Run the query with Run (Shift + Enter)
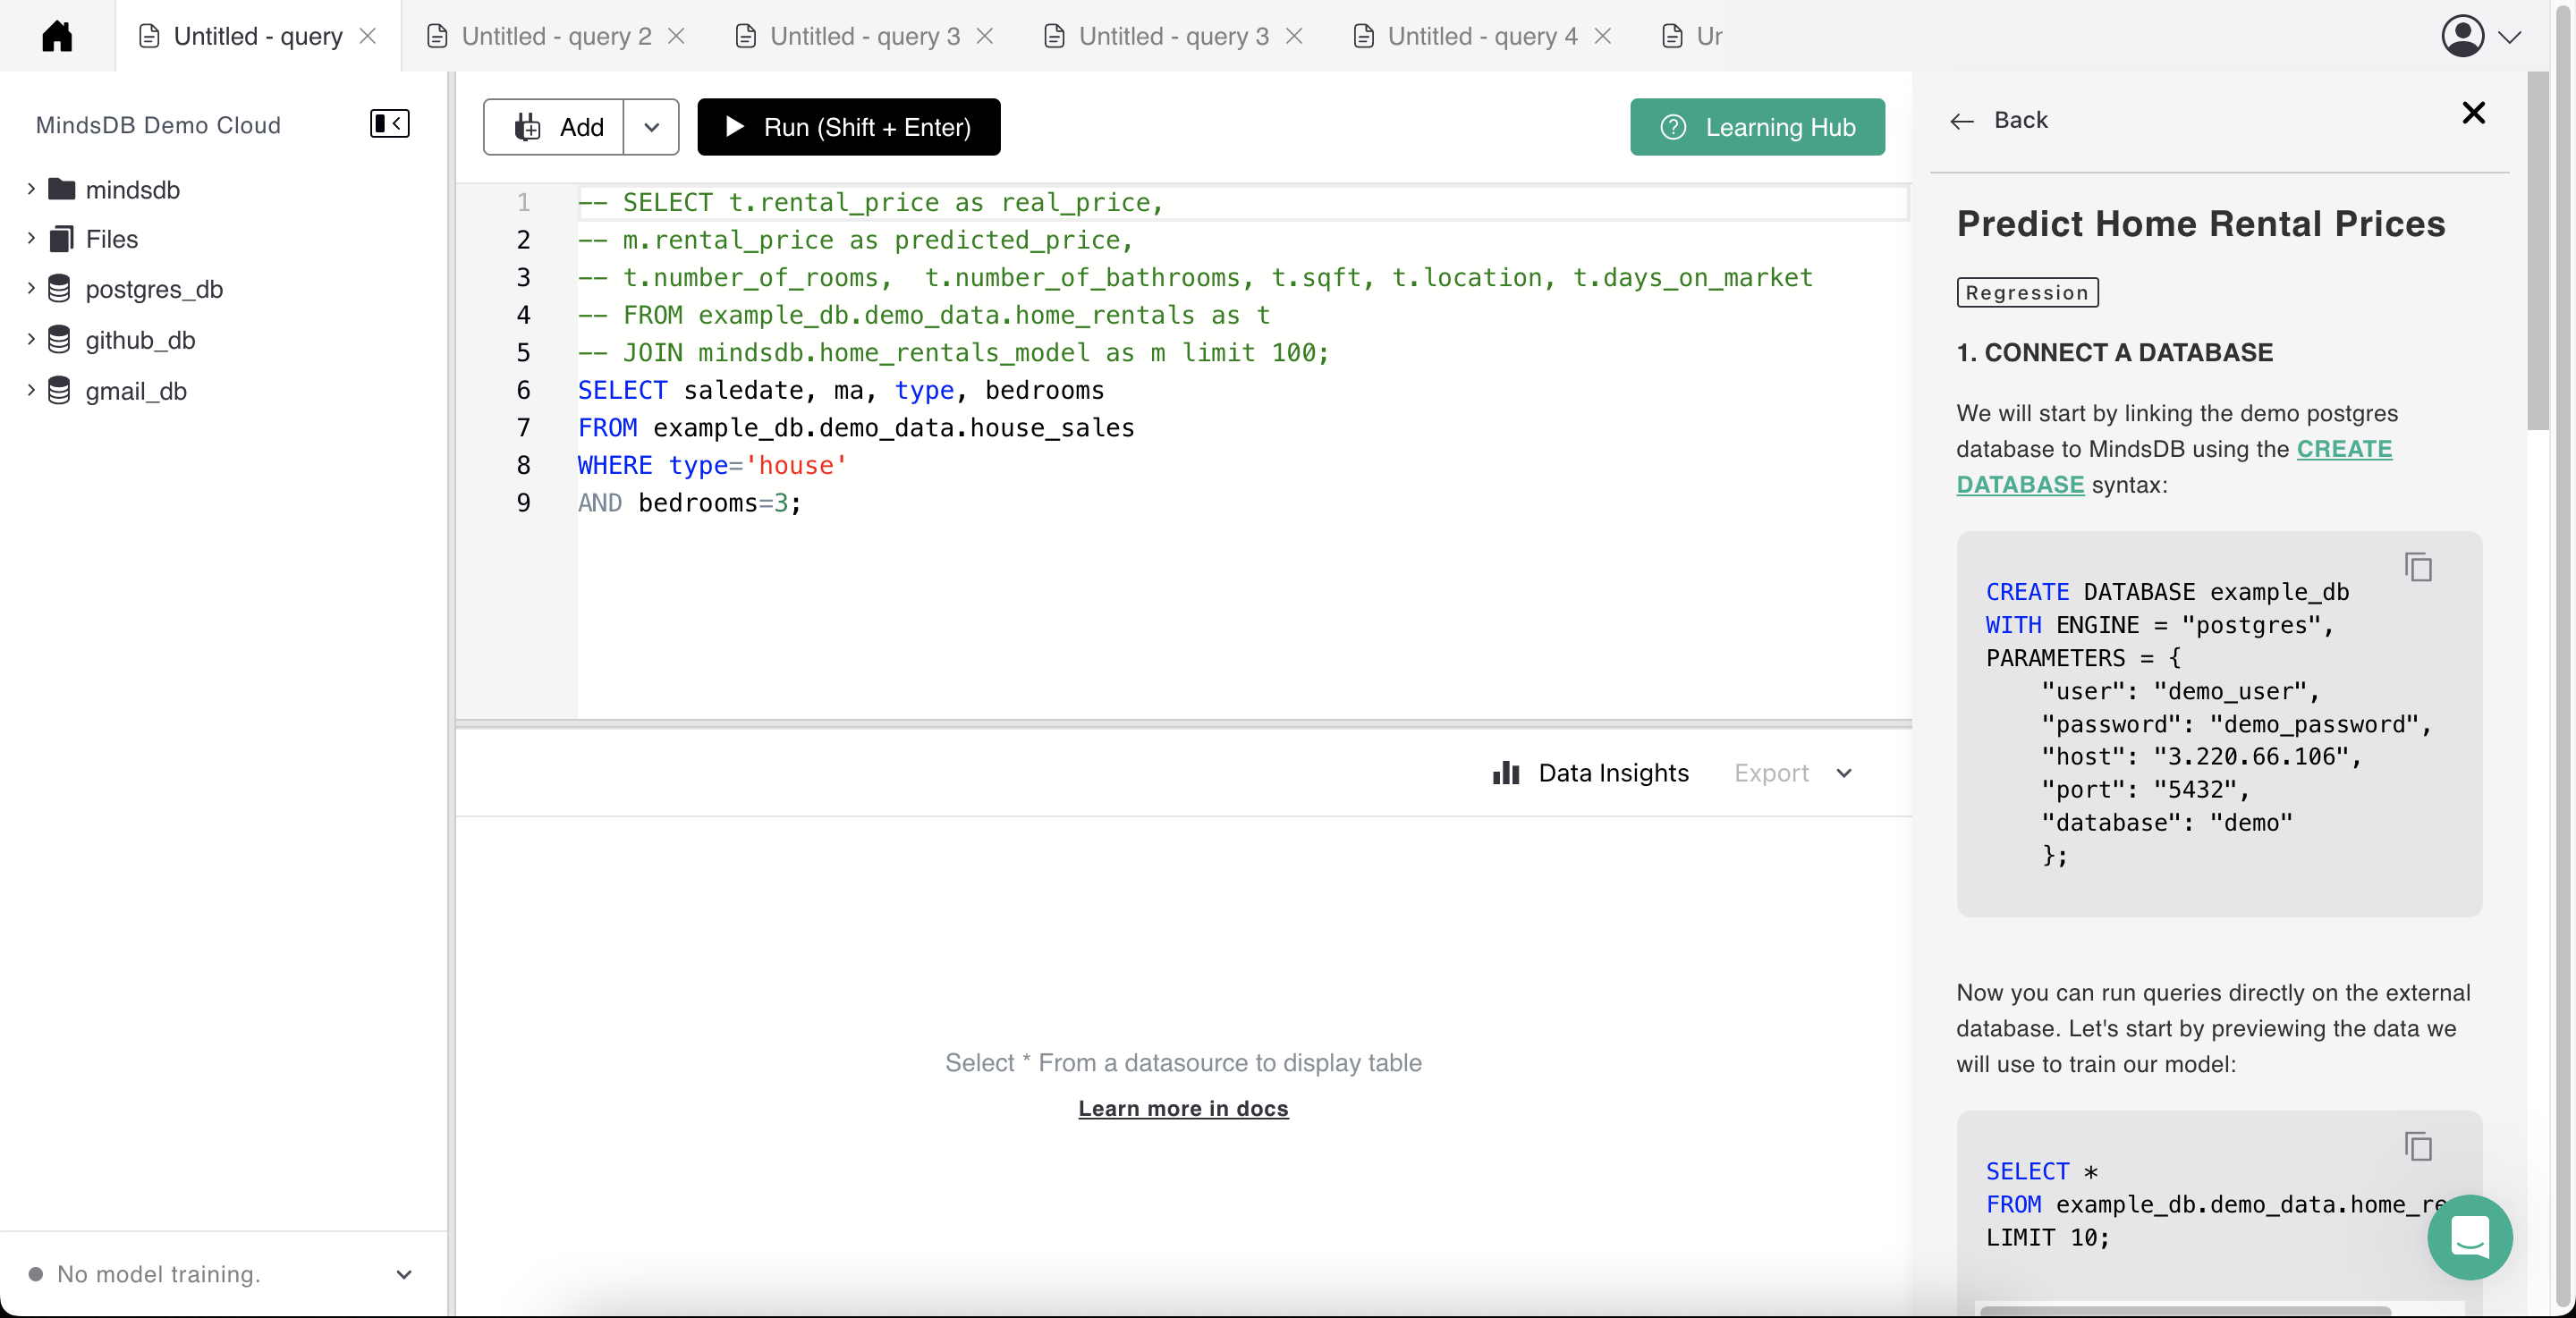The height and width of the screenshot is (1318, 2576). tap(848, 127)
